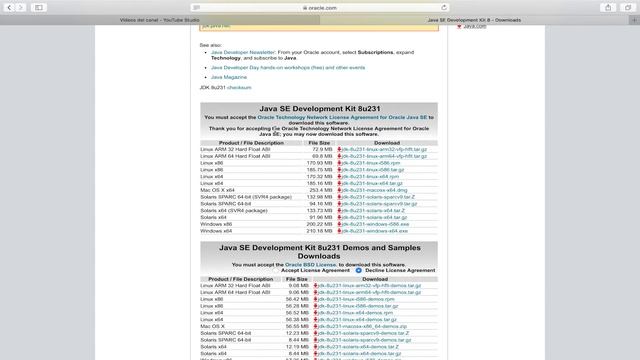Show the Safari sidebar
The image size is (640, 360).
[39, 7]
